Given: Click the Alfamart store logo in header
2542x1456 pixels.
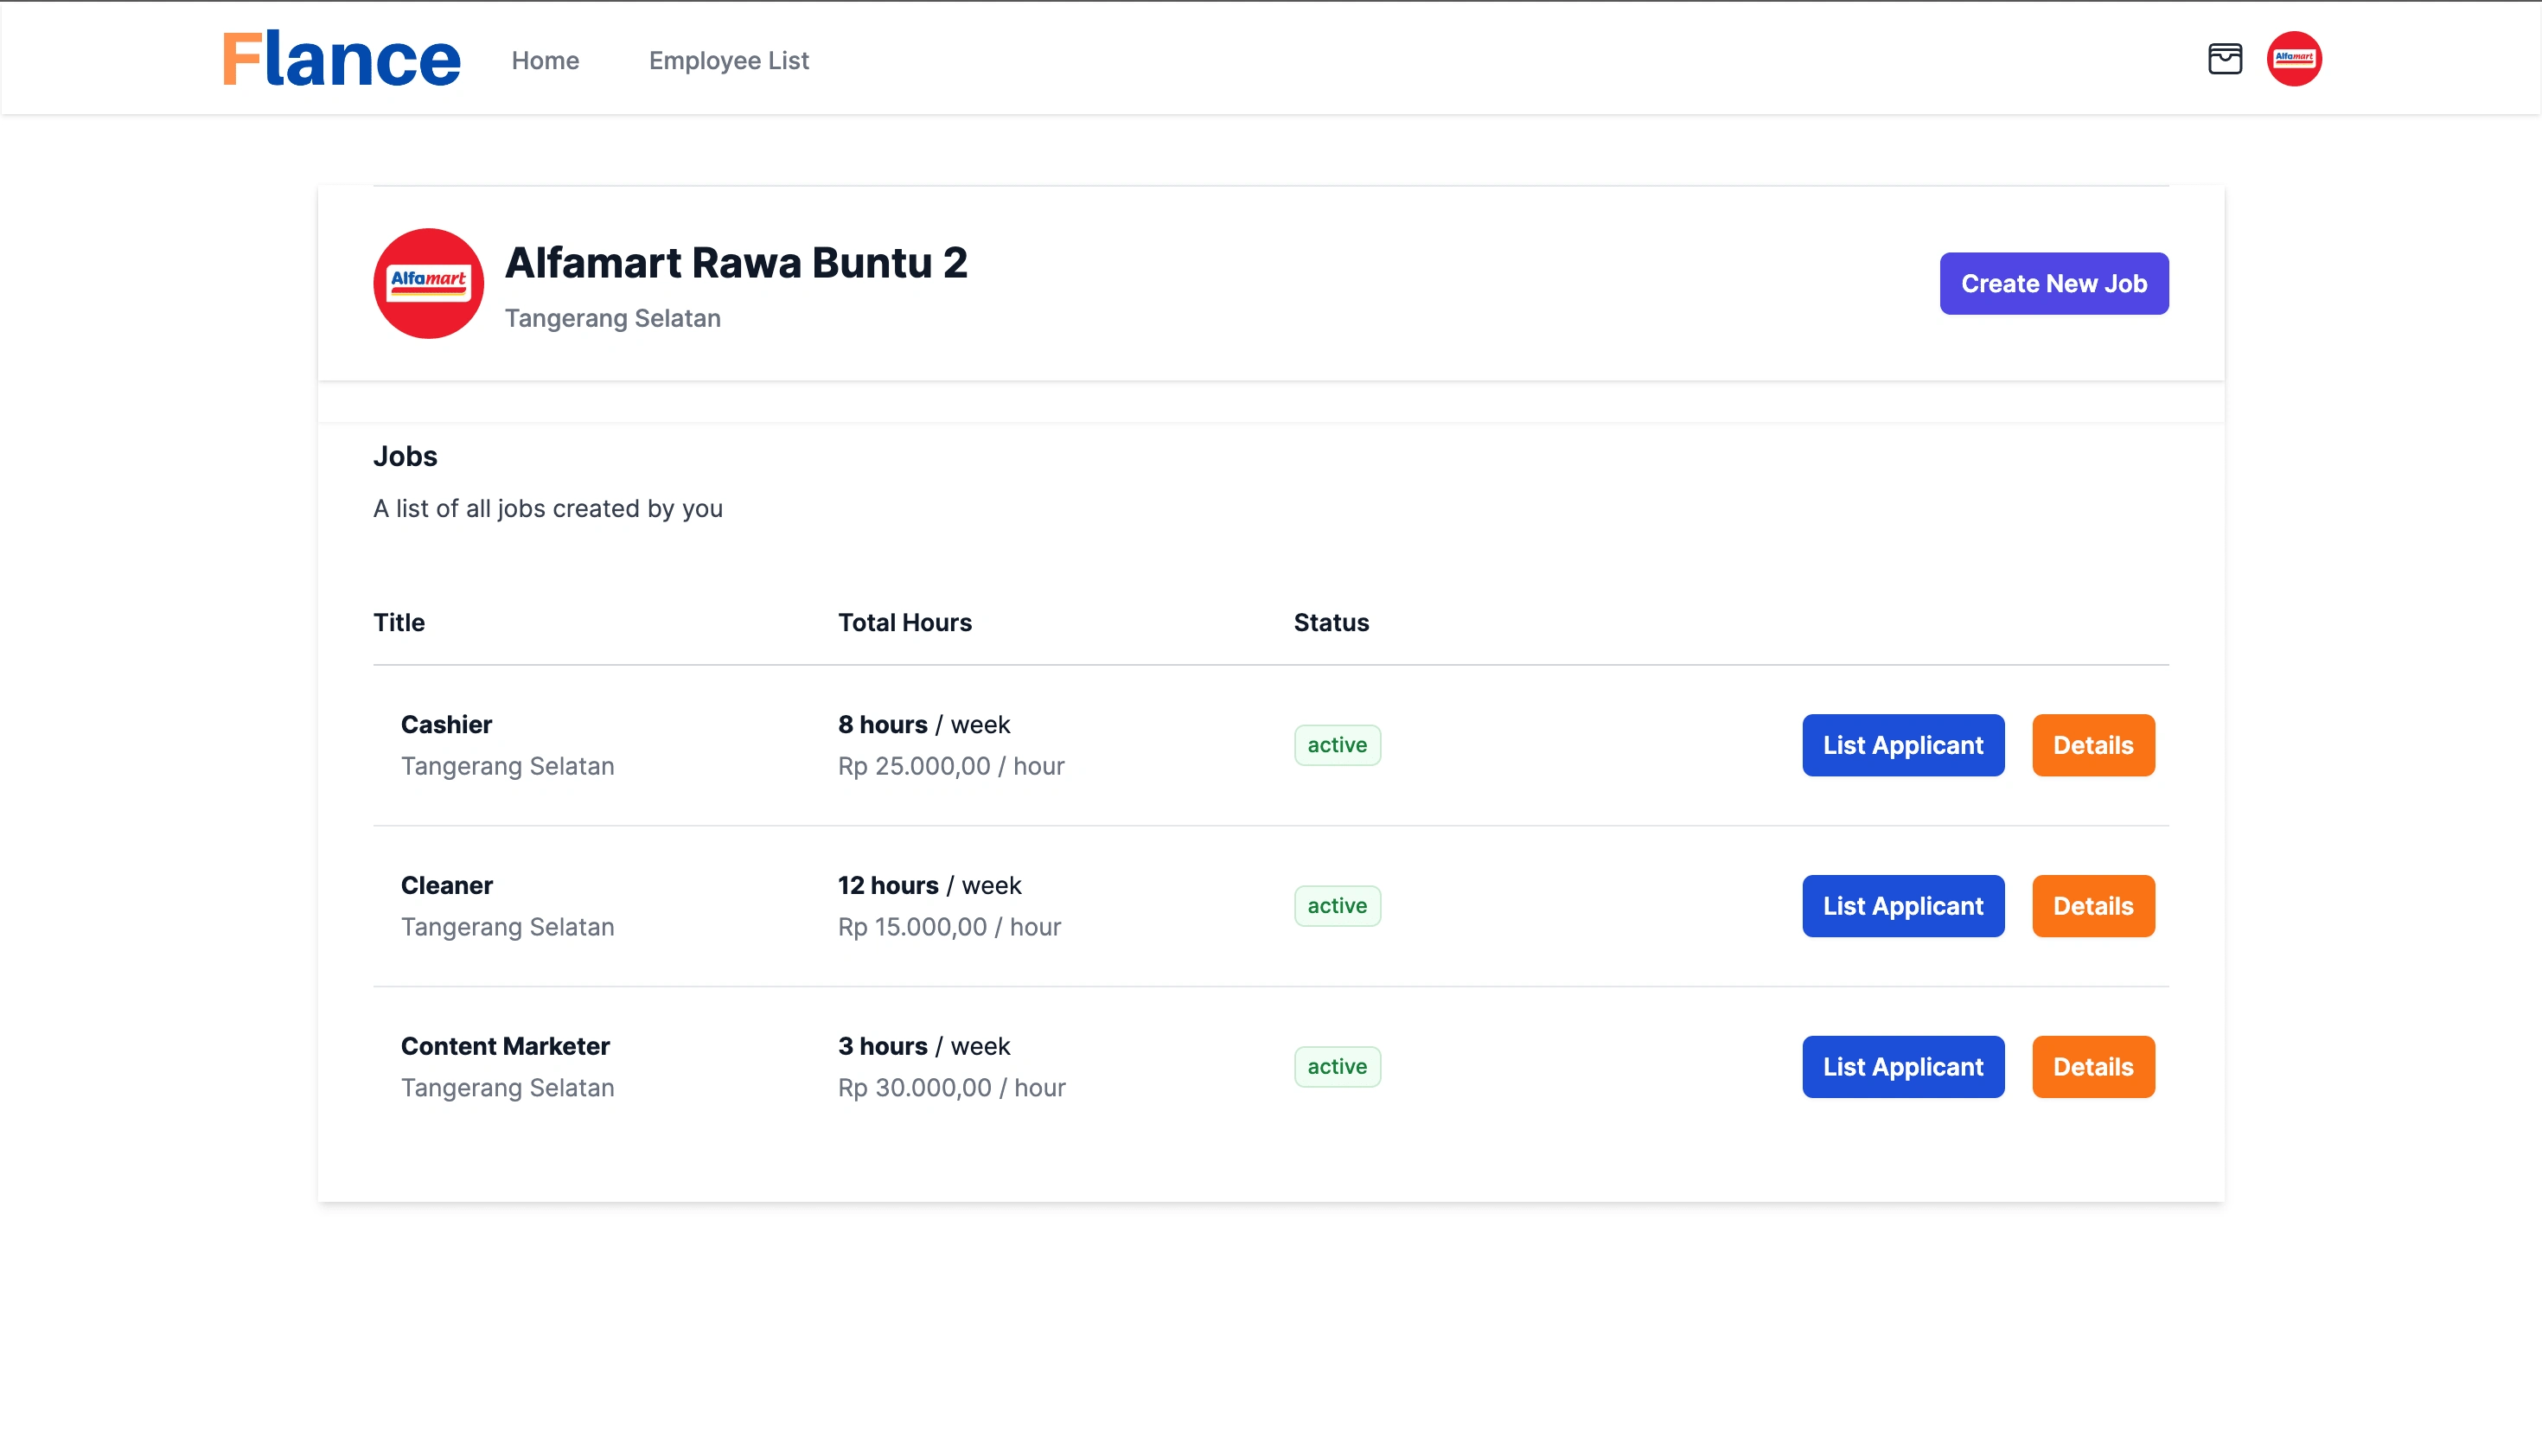Looking at the screenshot, I should pos(2294,58).
